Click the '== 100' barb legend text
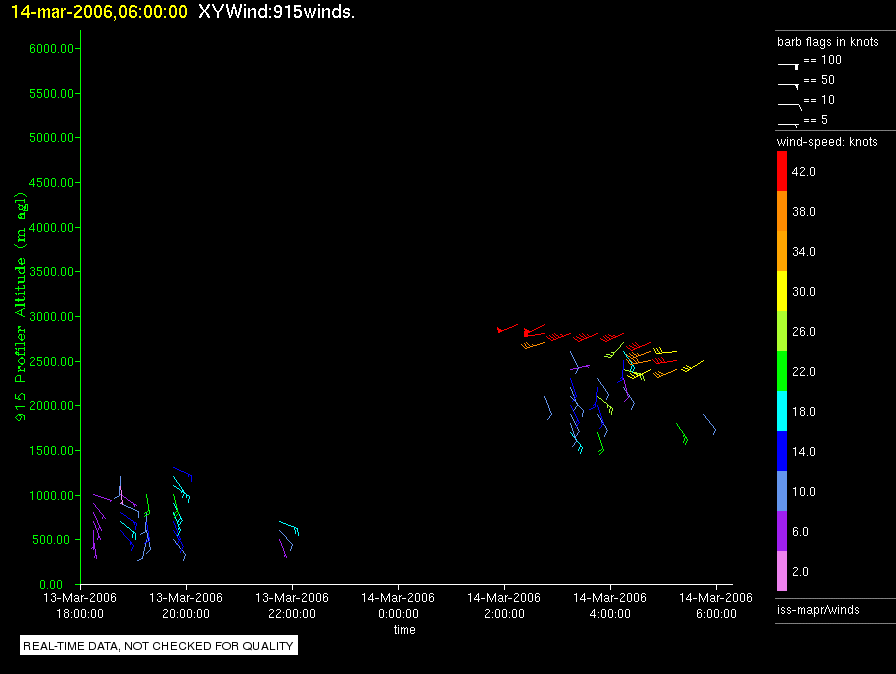This screenshot has width=896, height=674. click(822, 60)
